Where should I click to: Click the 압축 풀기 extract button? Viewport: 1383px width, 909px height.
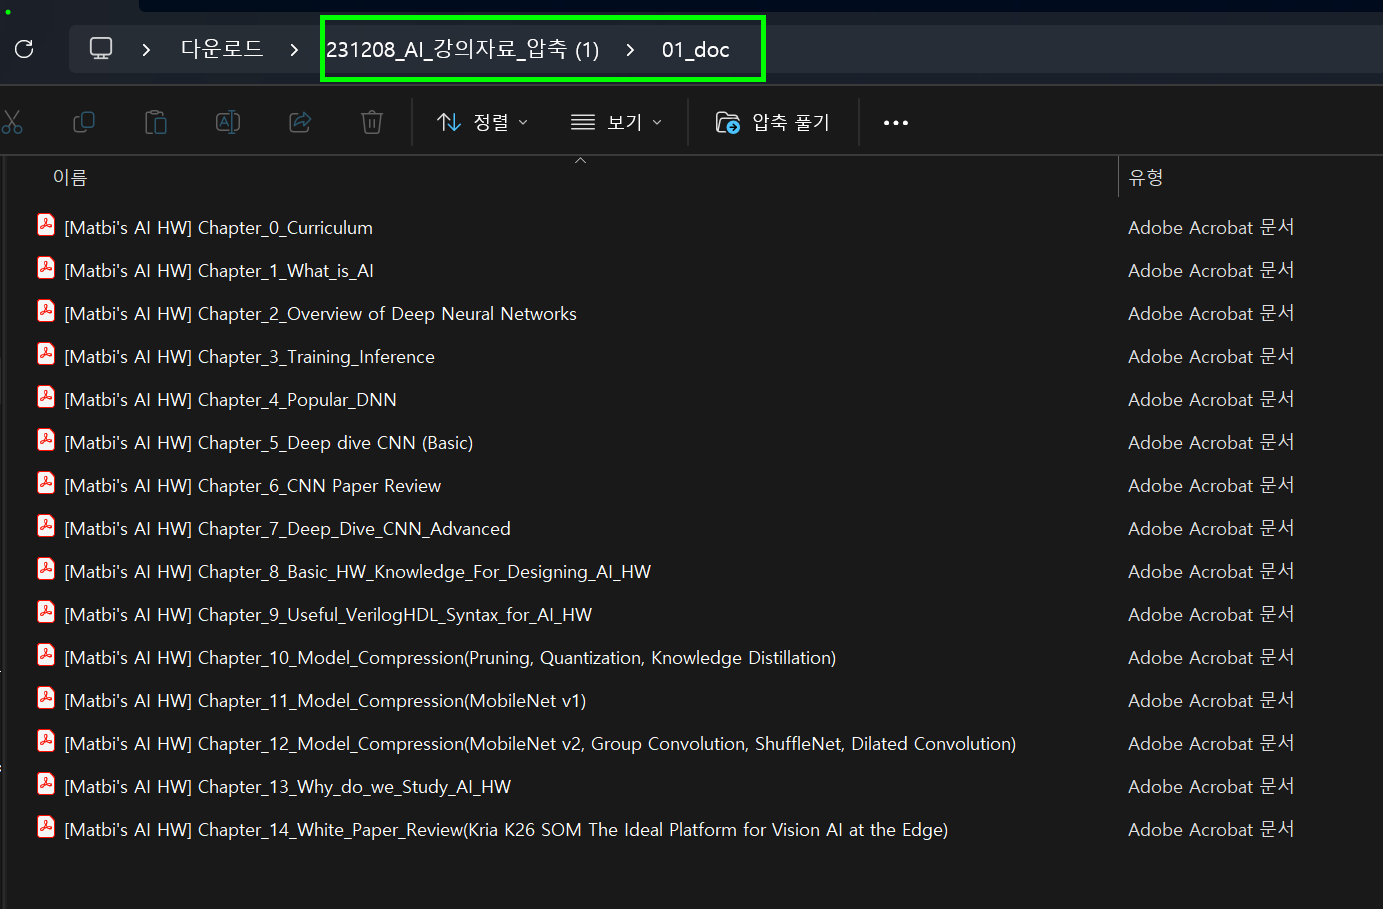coord(773,122)
